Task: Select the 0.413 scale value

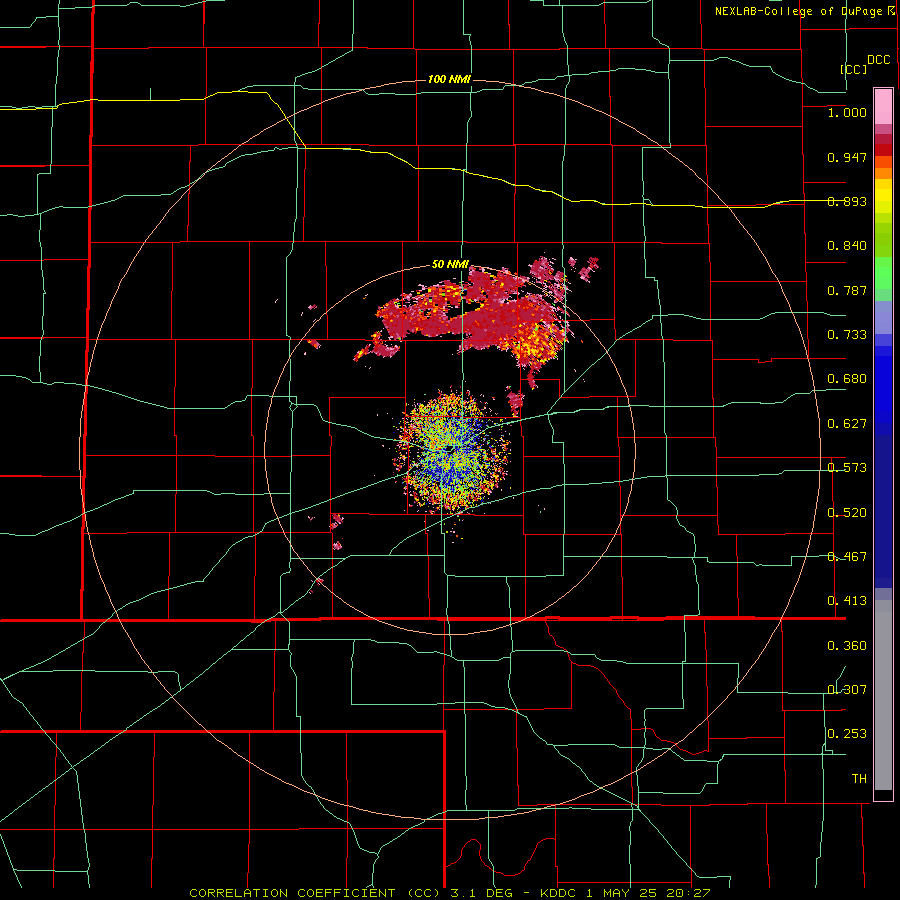Action: click(847, 601)
